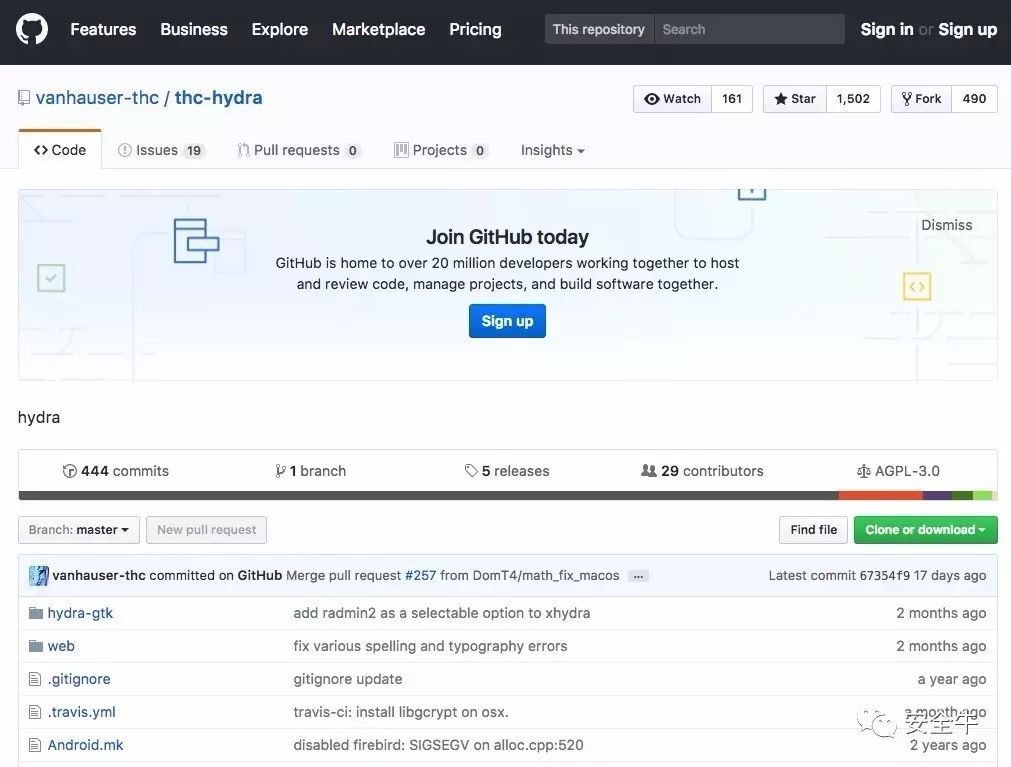1011x767 pixels.
Task: Open the Branch: master dropdown
Action: click(79, 530)
